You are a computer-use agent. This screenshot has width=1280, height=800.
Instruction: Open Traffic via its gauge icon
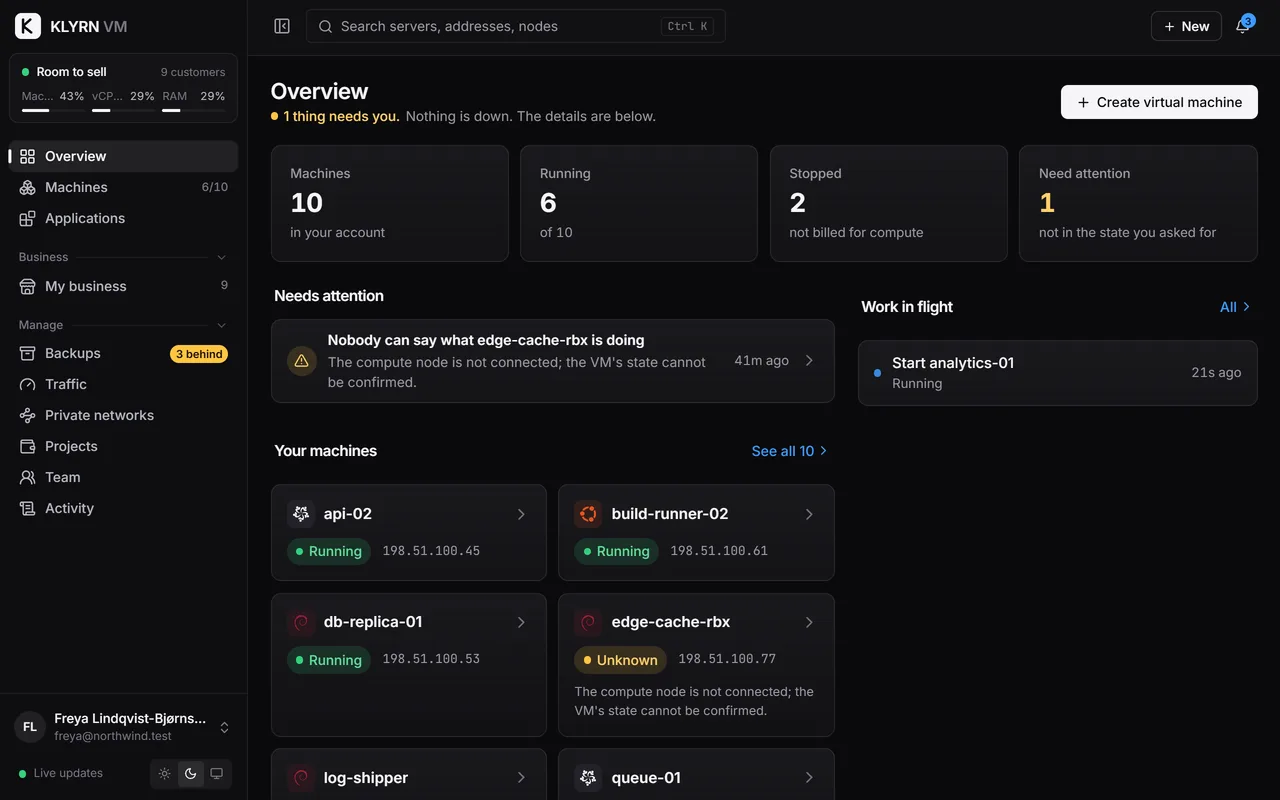tap(27, 384)
